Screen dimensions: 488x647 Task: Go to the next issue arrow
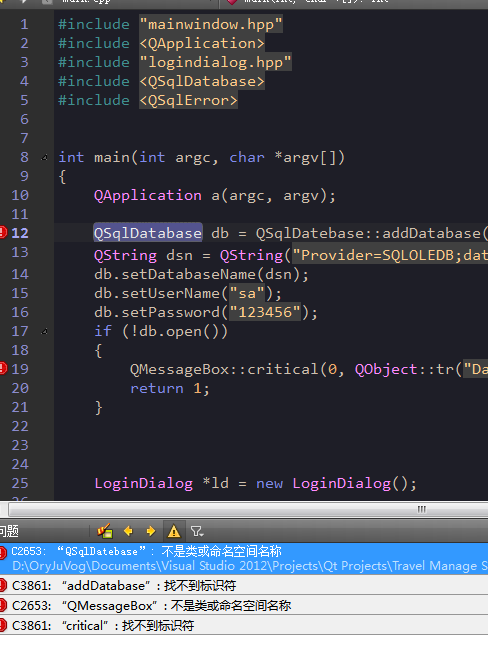151,531
